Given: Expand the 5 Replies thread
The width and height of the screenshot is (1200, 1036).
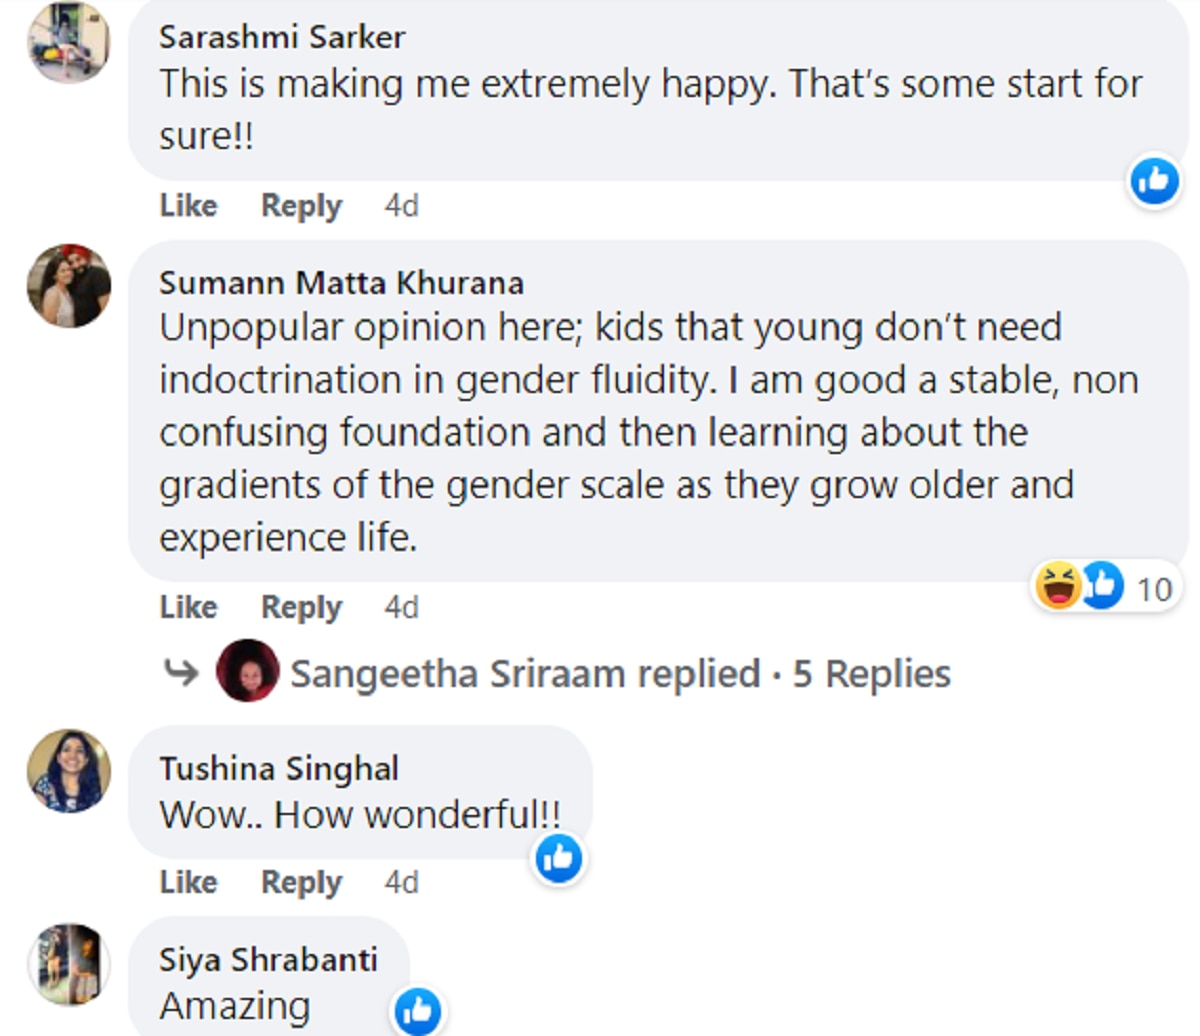Looking at the screenshot, I should point(871,674).
